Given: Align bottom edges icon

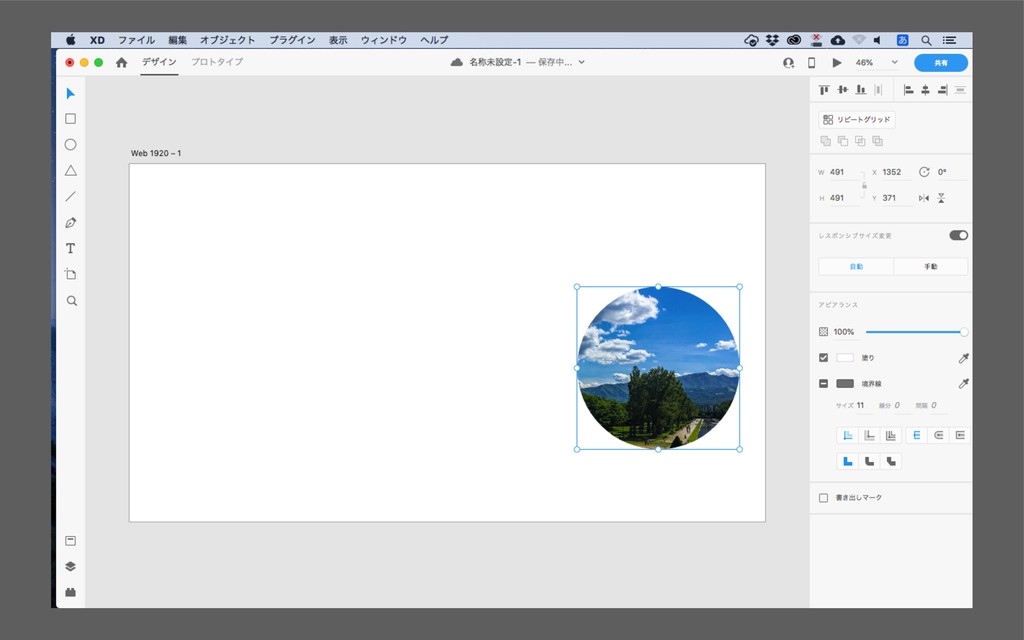Looking at the screenshot, I should (x=861, y=90).
